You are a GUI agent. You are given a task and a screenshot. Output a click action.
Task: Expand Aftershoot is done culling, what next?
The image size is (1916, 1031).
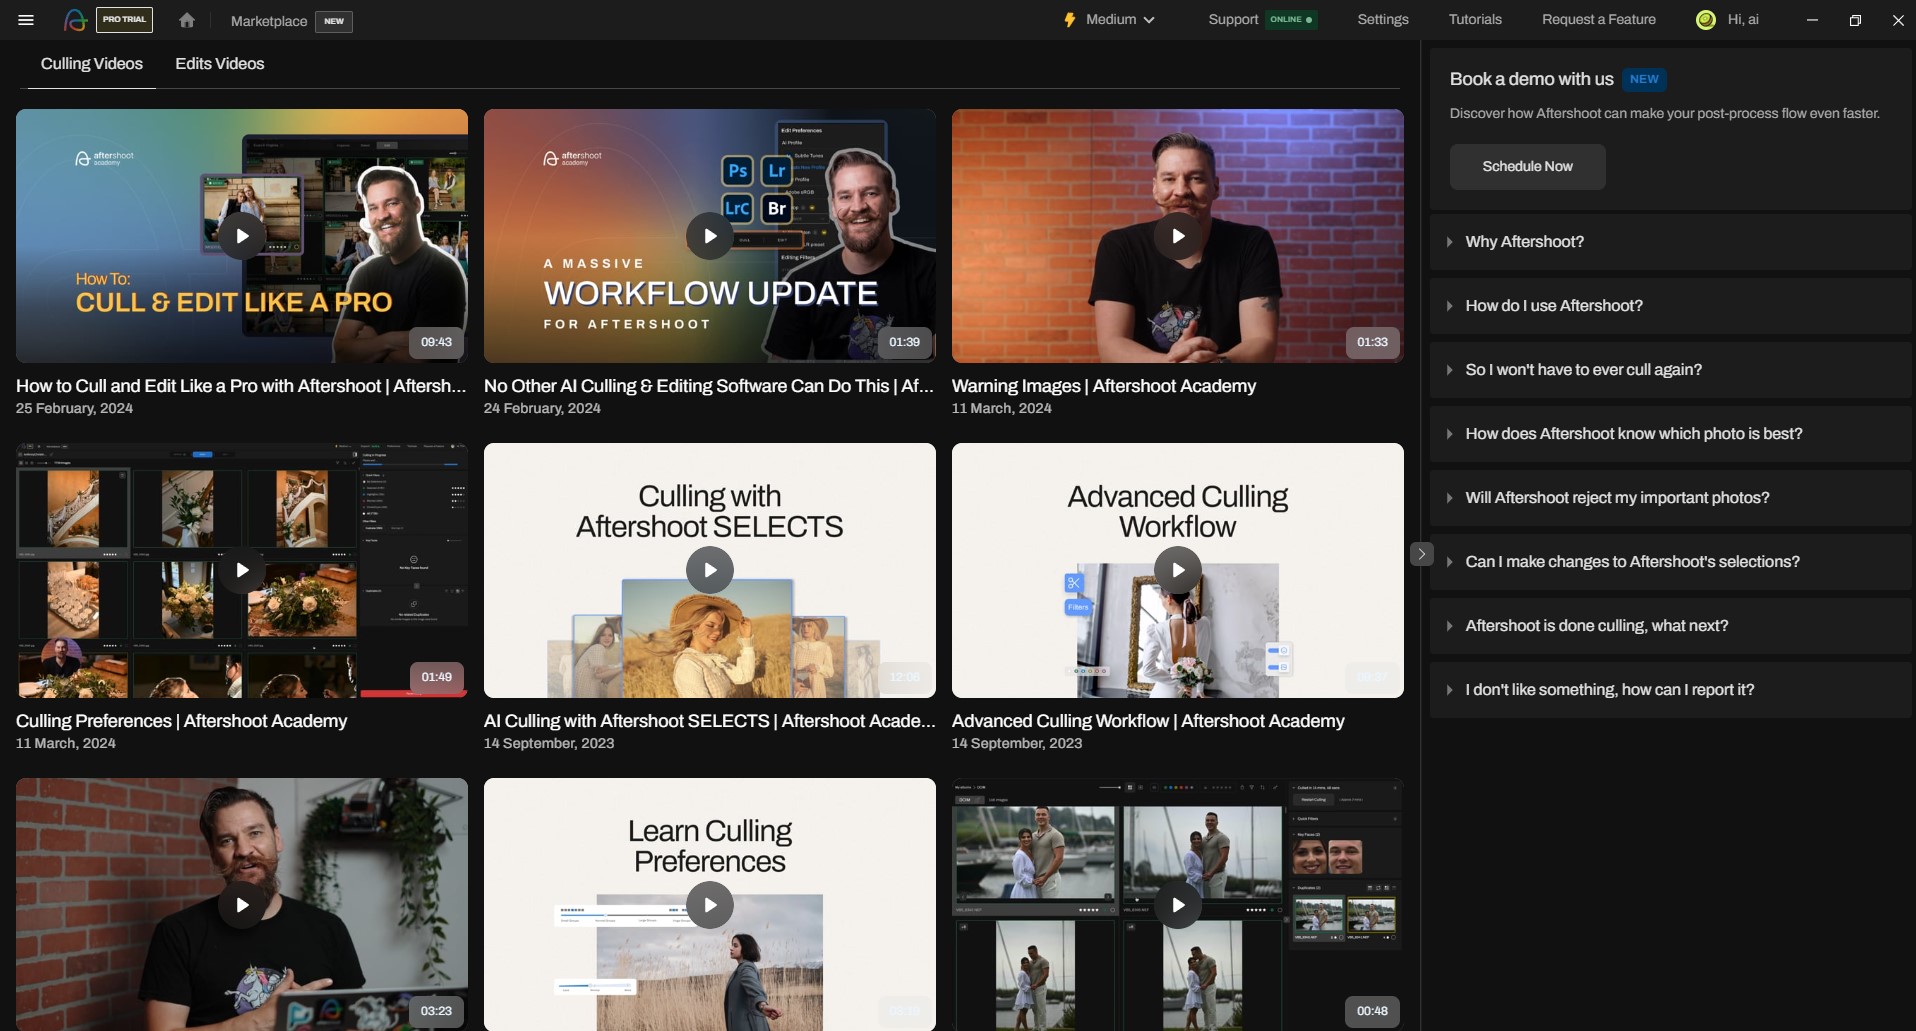(1670, 626)
